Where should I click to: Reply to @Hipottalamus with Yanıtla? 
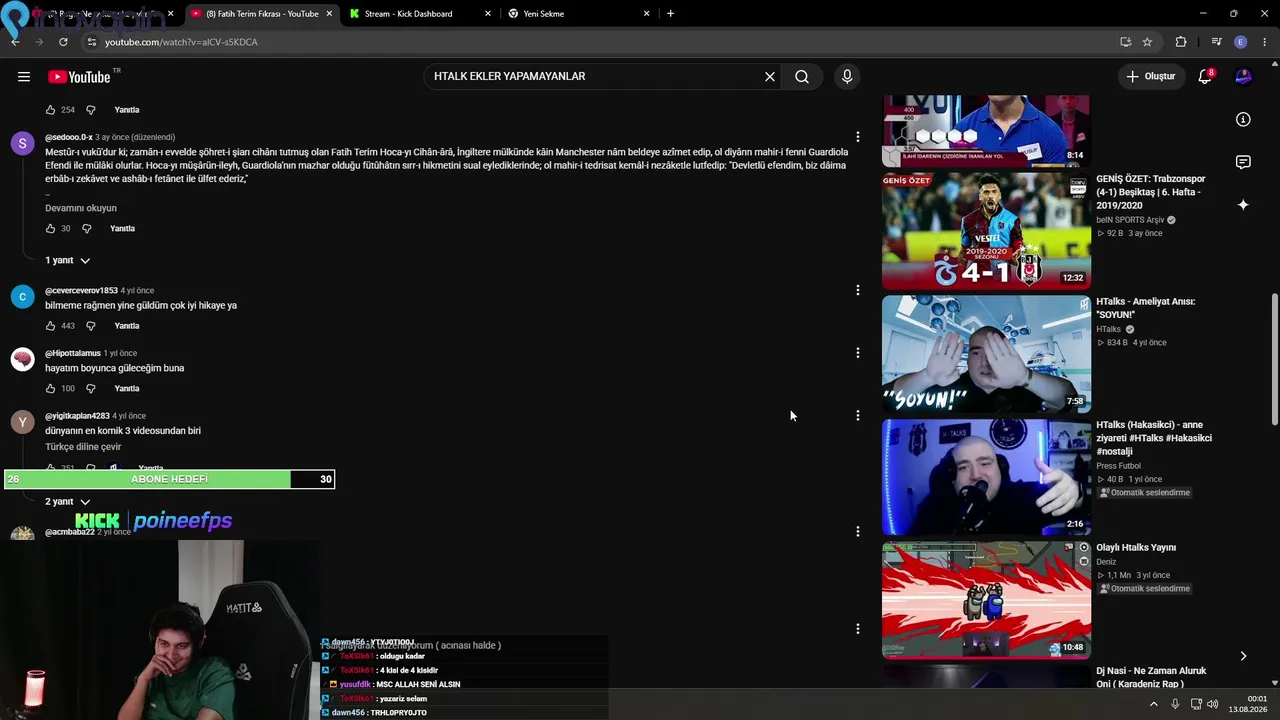(x=127, y=389)
